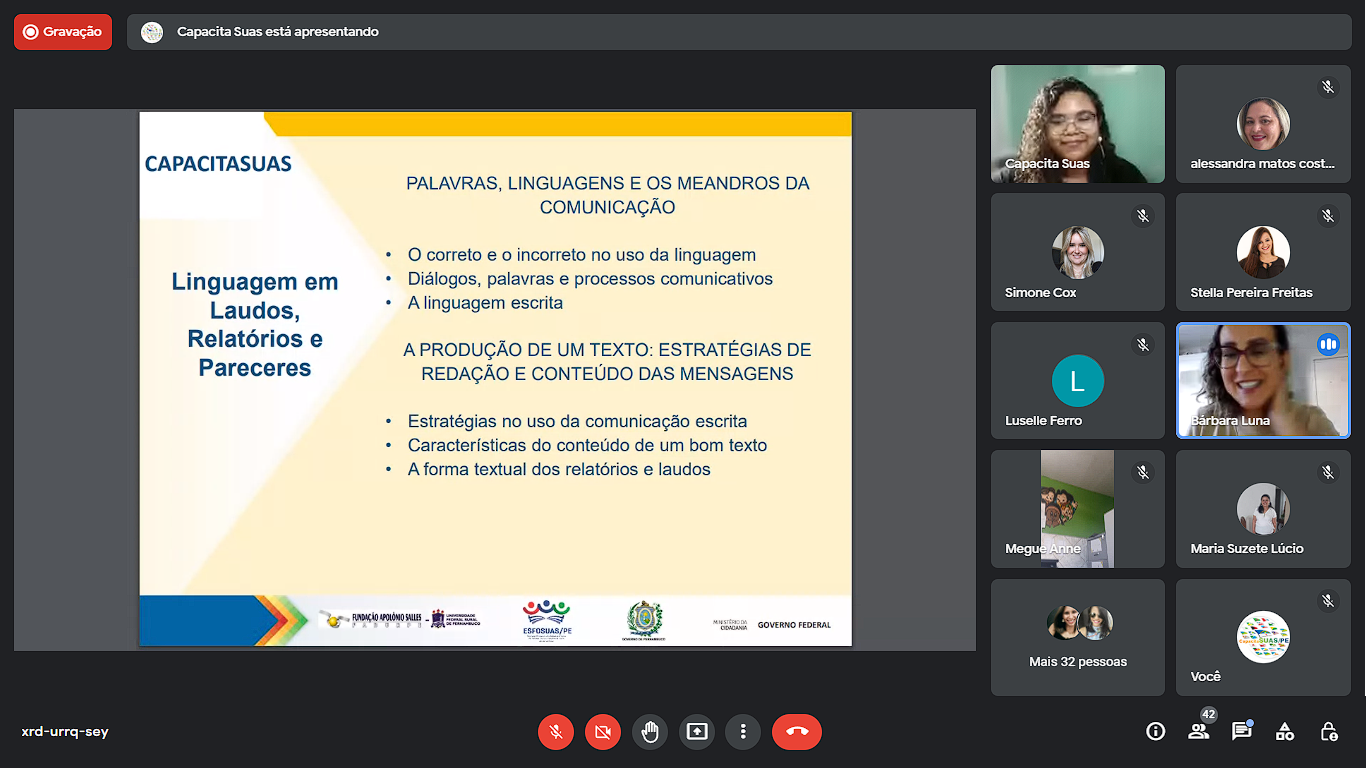
Task: Click the Luselle Ferro participant tile
Action: 1077,380
